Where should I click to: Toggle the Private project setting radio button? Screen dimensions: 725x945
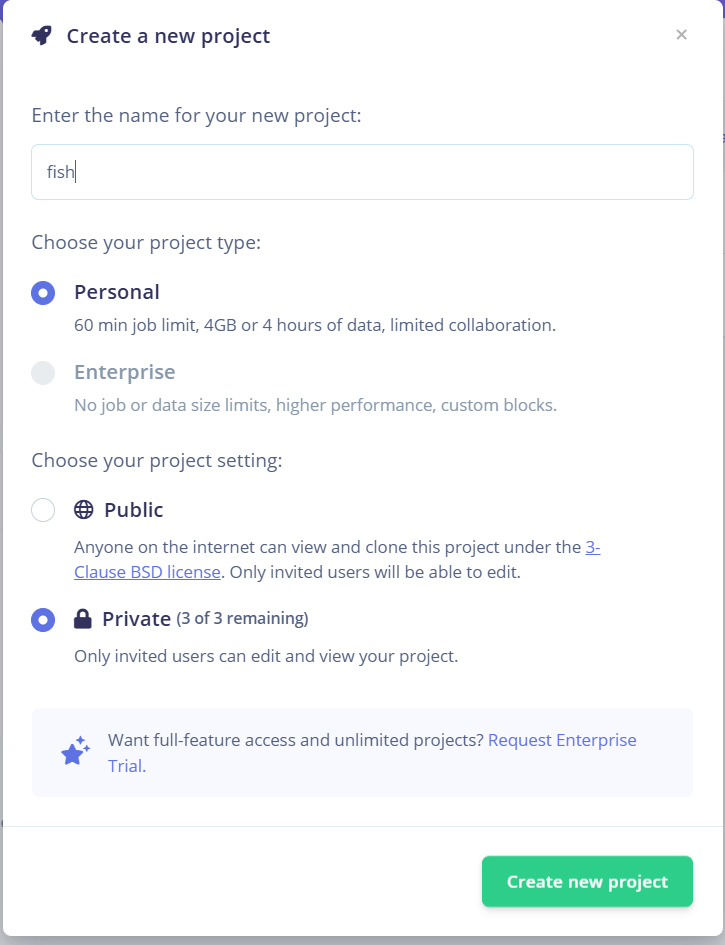pos(43,619)
